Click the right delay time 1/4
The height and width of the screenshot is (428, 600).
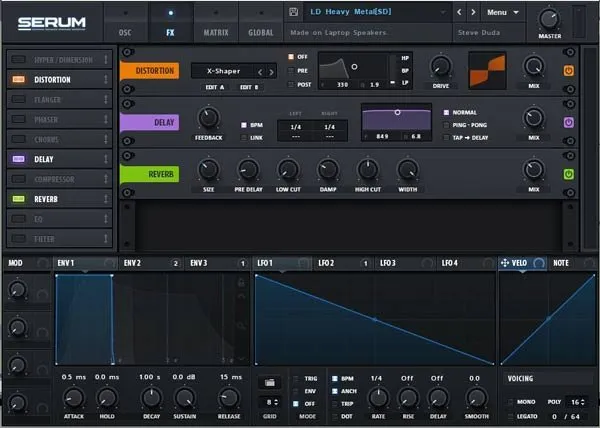point(329,127)
